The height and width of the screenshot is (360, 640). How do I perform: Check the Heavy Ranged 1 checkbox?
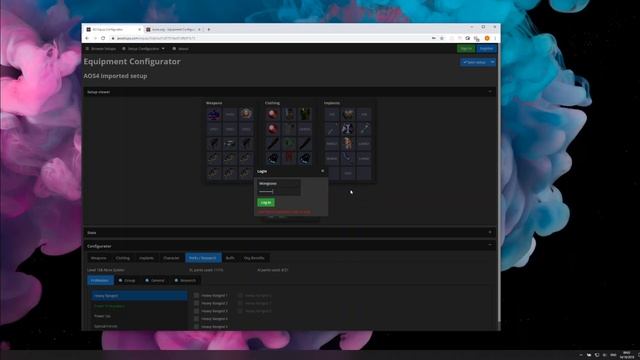[x=196, y=295]
